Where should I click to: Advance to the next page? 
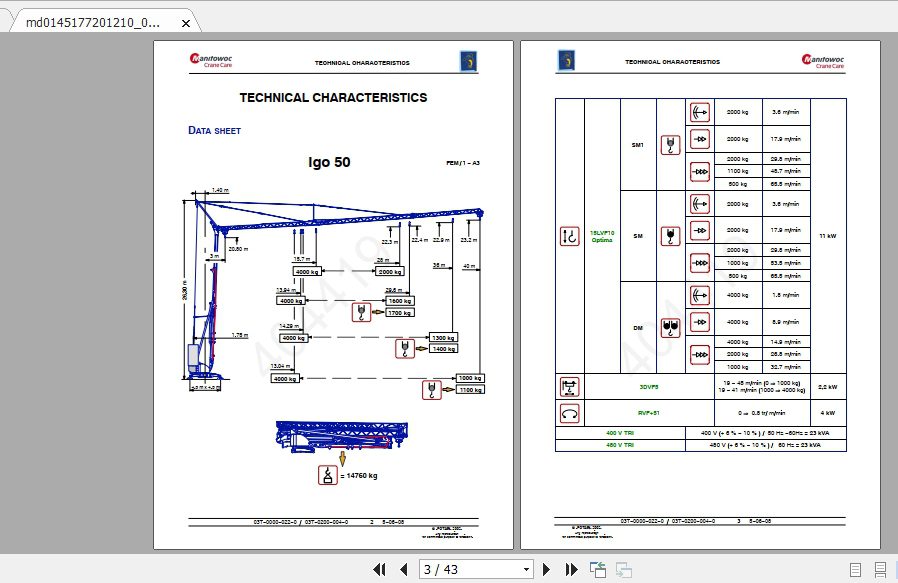547,569
